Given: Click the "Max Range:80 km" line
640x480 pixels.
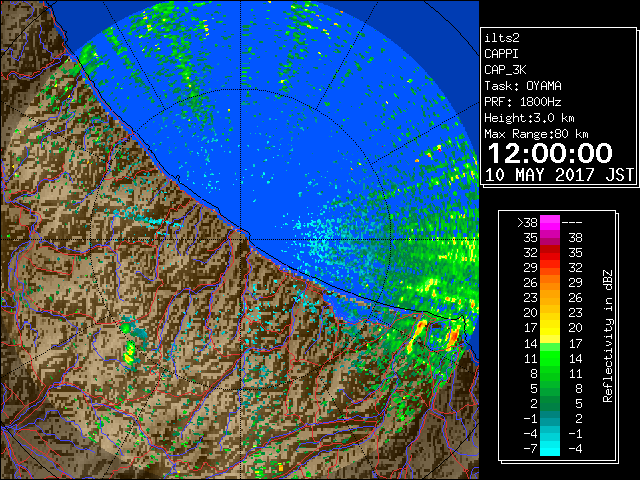Looking at the screenshot, I should tap(536, 134).
